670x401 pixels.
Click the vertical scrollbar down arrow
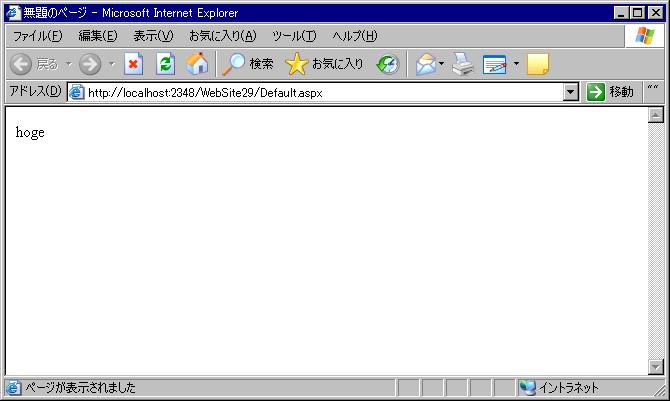(x=656, y=366)
